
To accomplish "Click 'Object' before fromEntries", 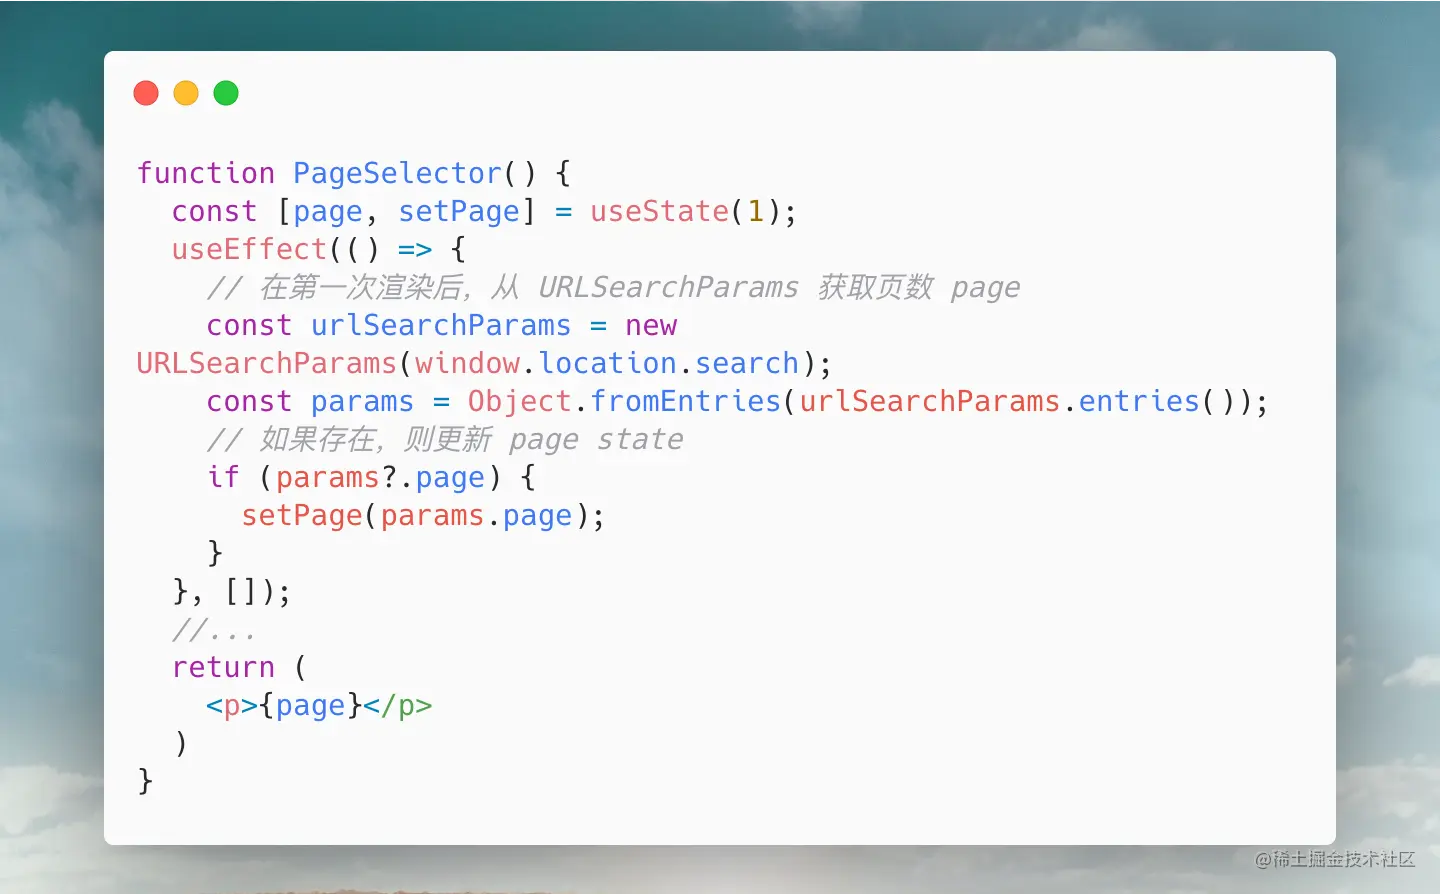I will click(x=519, y=401).
